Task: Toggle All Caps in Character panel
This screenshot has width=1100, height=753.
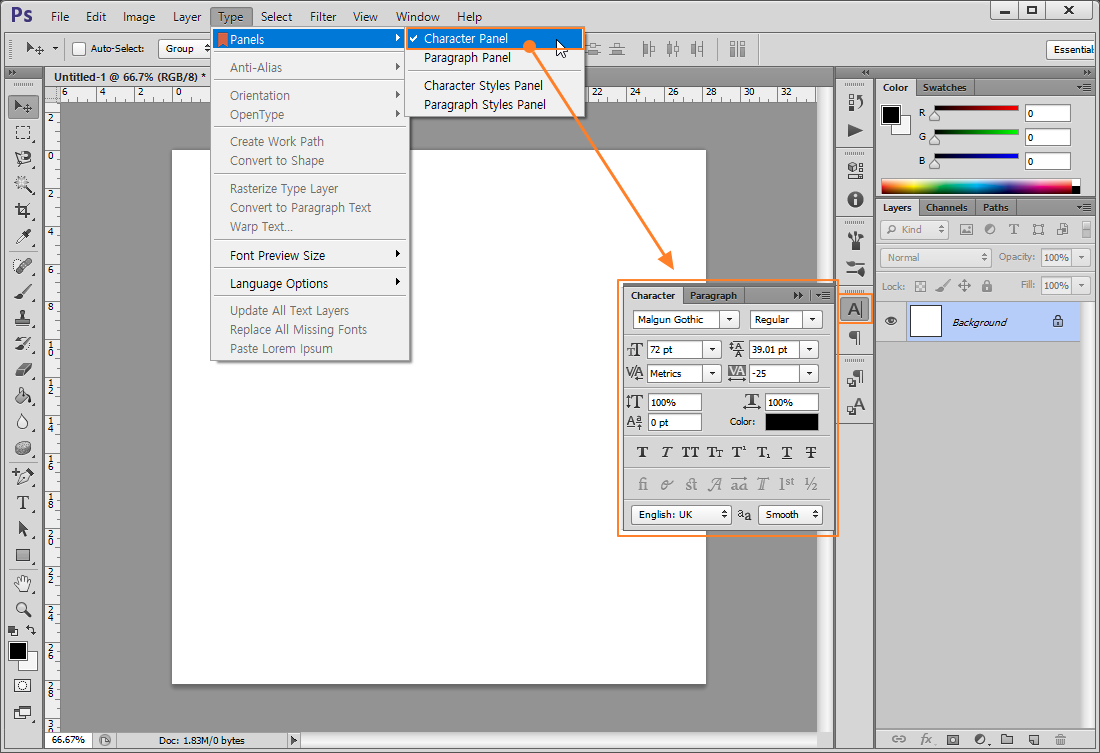Action: pos(690,453)
